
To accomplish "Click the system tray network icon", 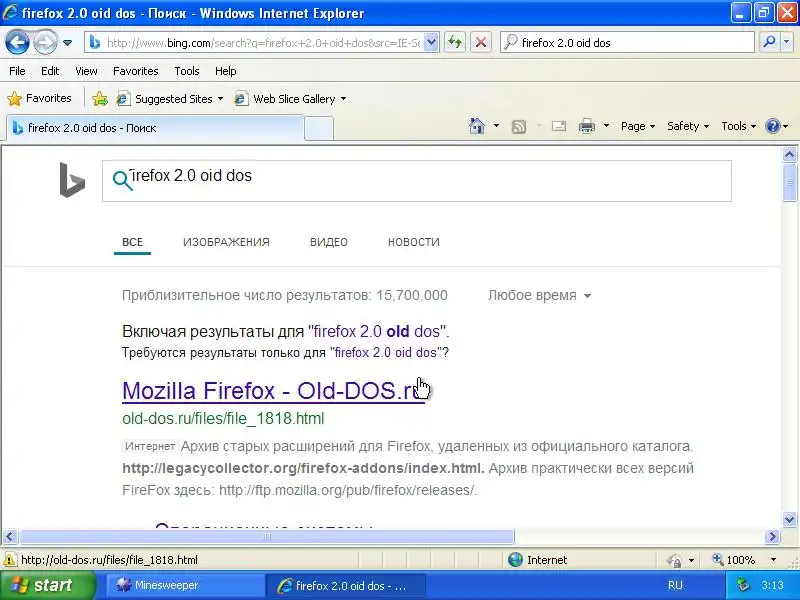I will 743,585.
